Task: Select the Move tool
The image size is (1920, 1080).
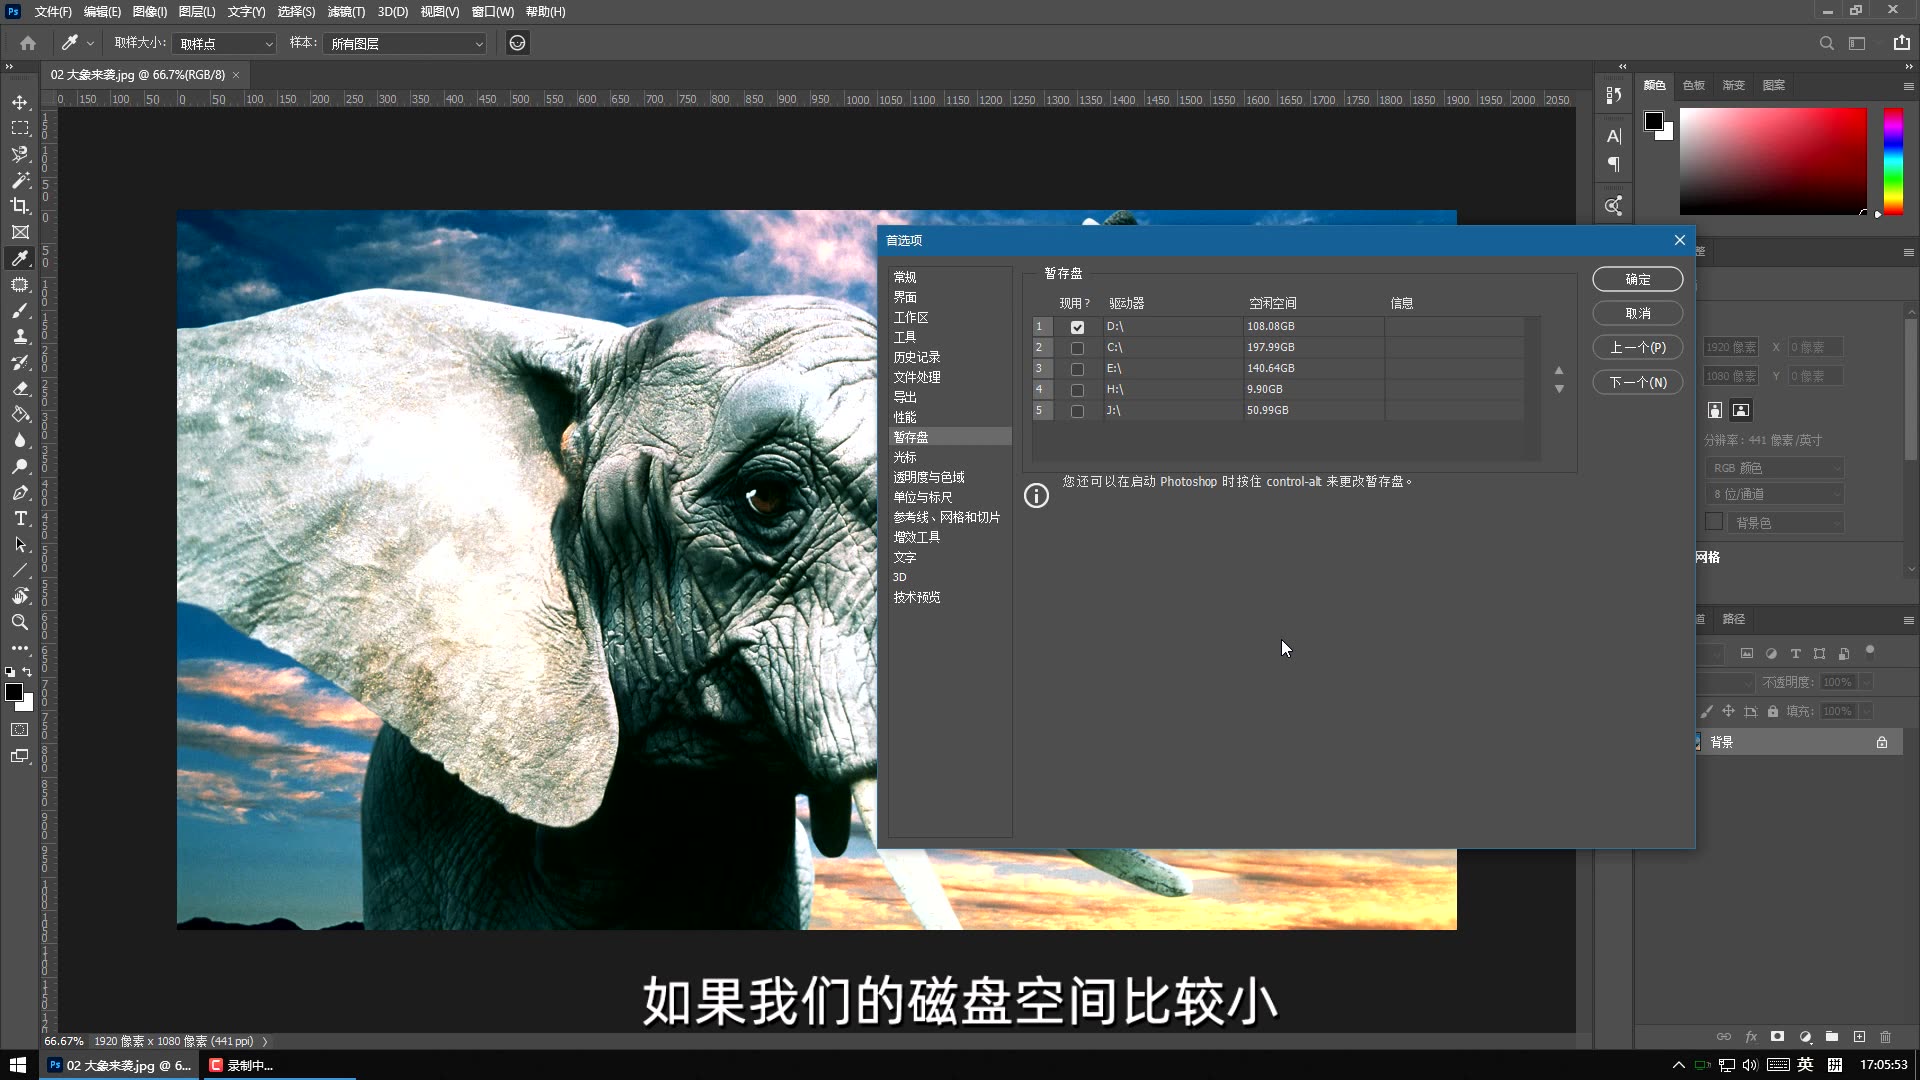Action: click(20, 101)
